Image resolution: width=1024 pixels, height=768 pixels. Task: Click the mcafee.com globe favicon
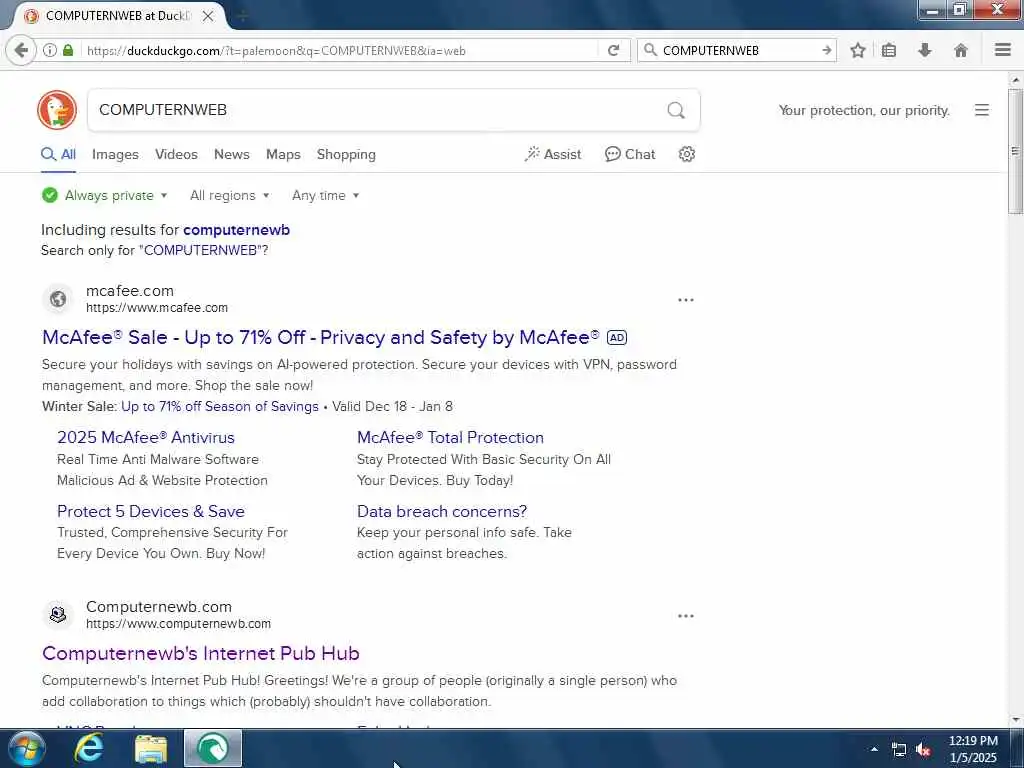(x=57, y=299)
